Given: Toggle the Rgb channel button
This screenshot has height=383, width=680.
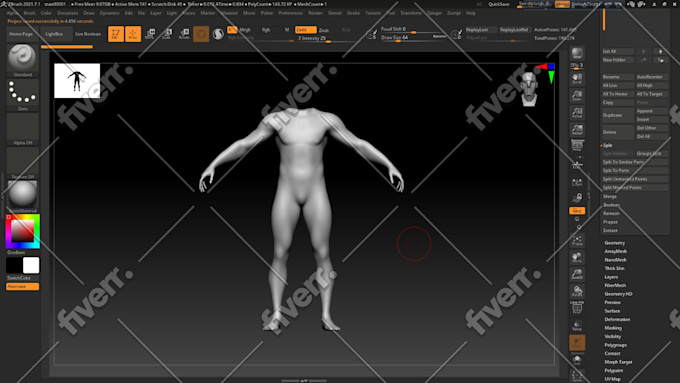Looking at the screenshot, I should point(266,29).
